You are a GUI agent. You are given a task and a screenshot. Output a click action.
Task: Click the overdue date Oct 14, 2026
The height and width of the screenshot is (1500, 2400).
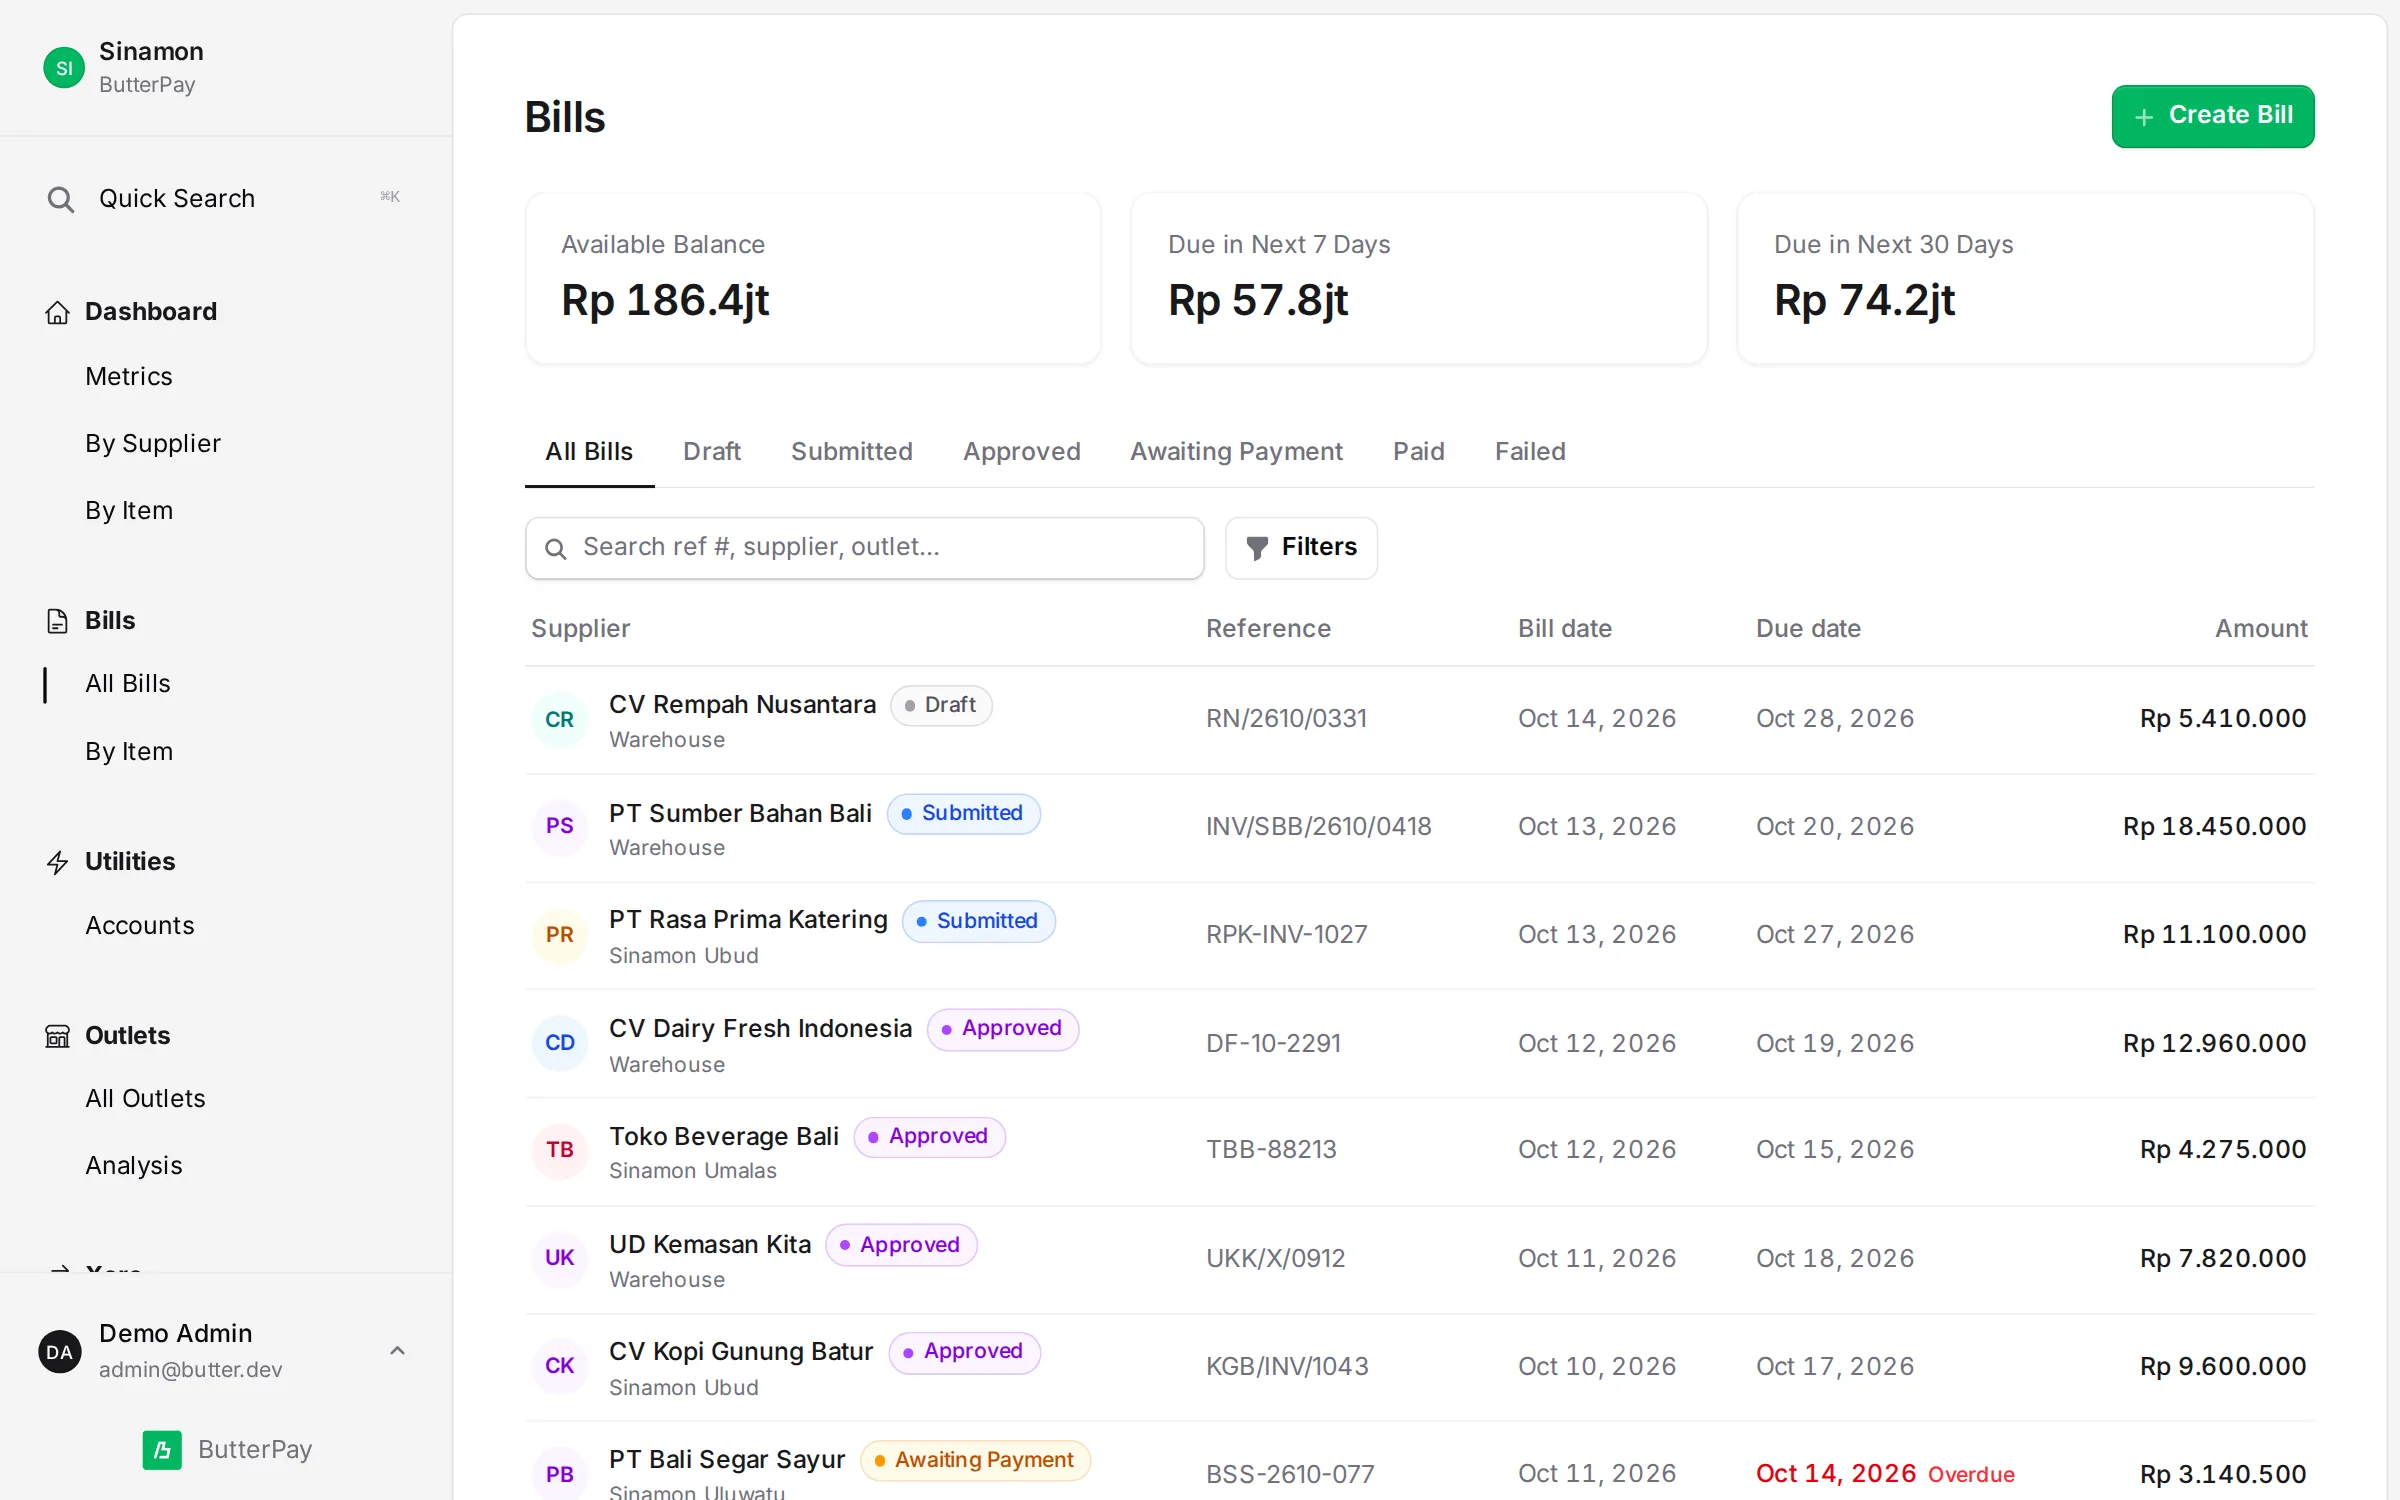pyautogui.click(x=1836, y=1474)
